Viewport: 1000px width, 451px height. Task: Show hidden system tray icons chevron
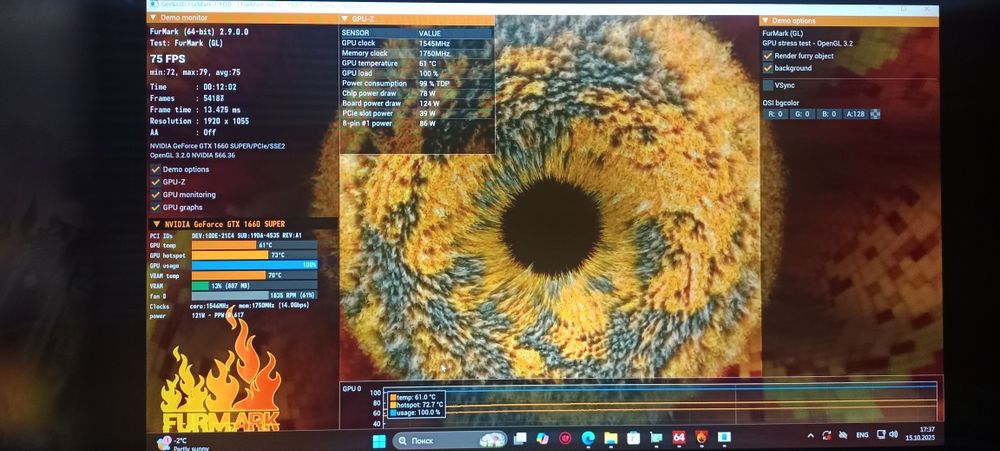[x=811, y=436]
